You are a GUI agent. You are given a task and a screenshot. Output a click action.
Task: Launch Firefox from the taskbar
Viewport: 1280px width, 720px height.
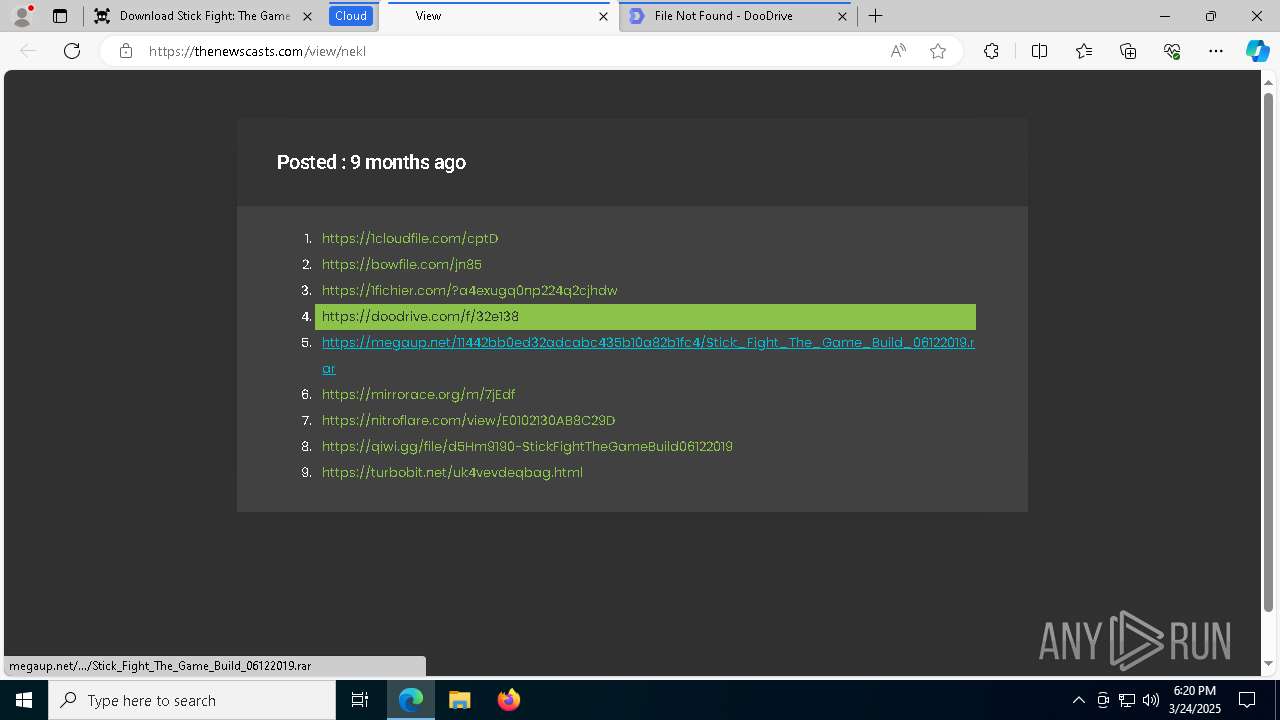[508, 700]
